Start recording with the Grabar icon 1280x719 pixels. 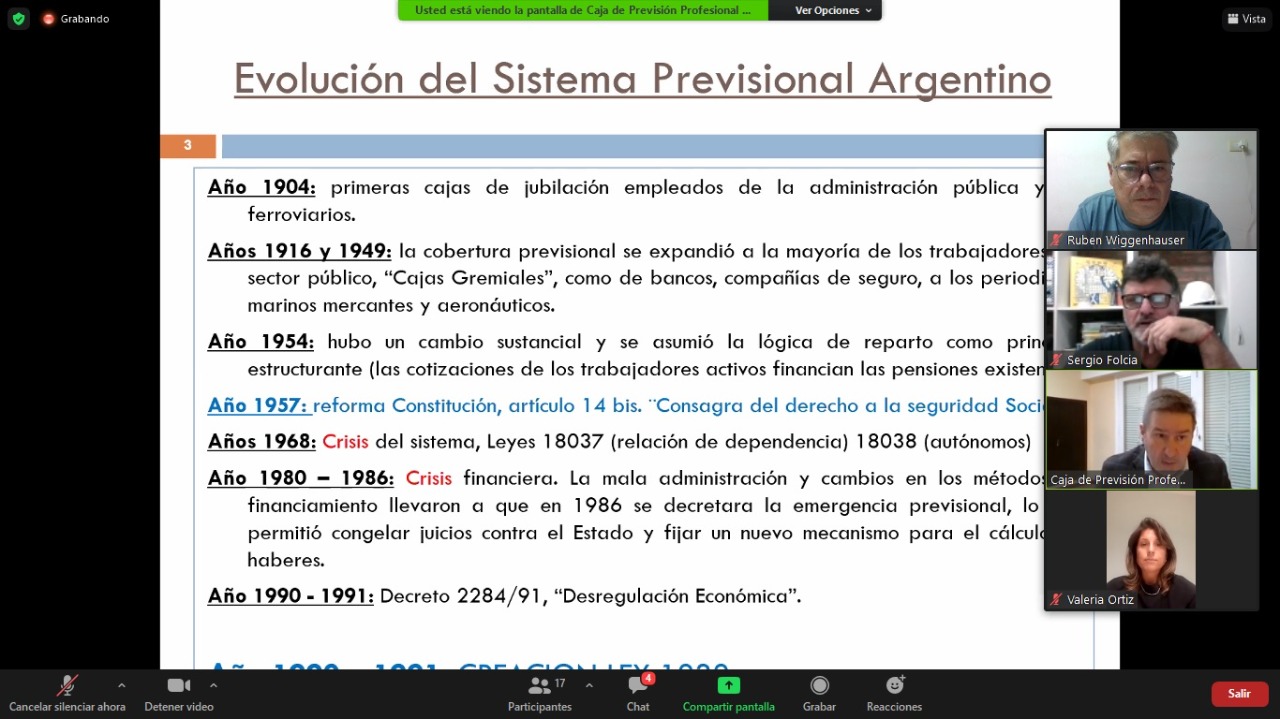pos(819,685)
